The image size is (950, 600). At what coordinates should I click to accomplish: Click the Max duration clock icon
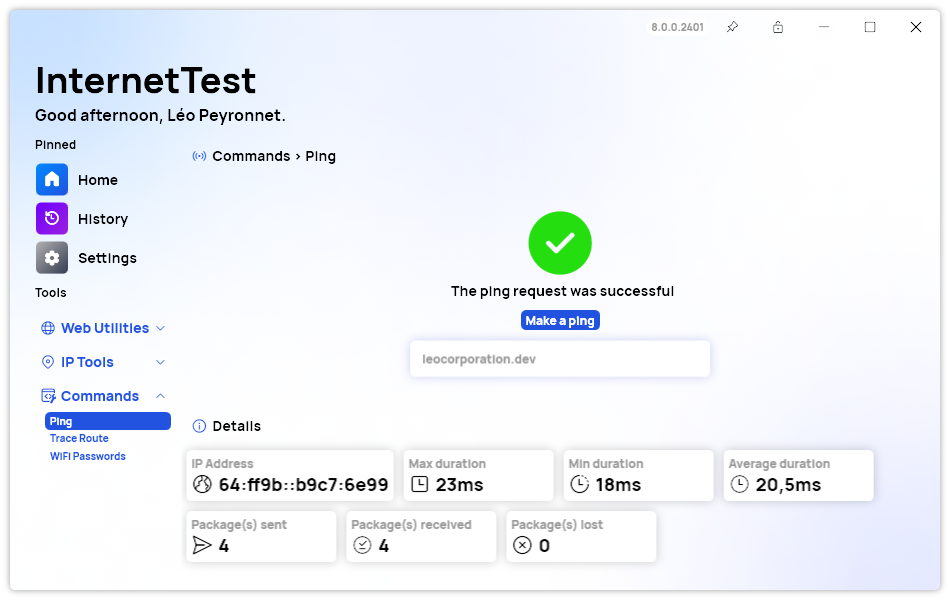point(420,484)
